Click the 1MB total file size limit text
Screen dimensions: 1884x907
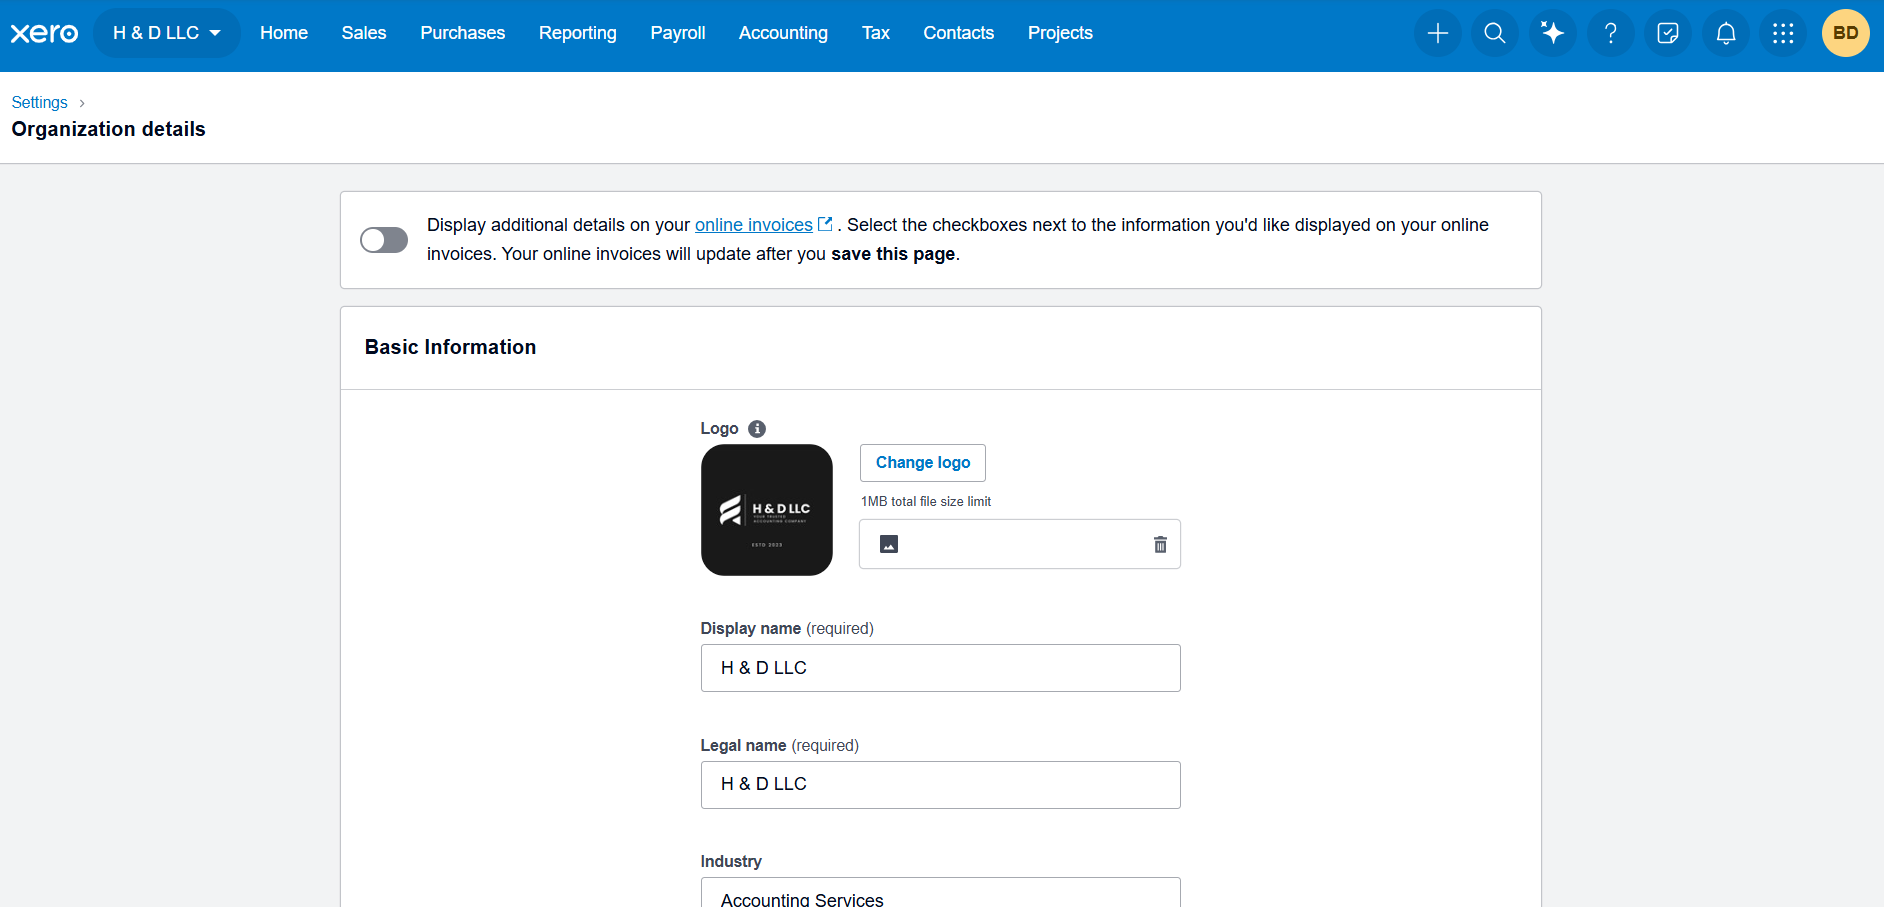coord(926,502)
